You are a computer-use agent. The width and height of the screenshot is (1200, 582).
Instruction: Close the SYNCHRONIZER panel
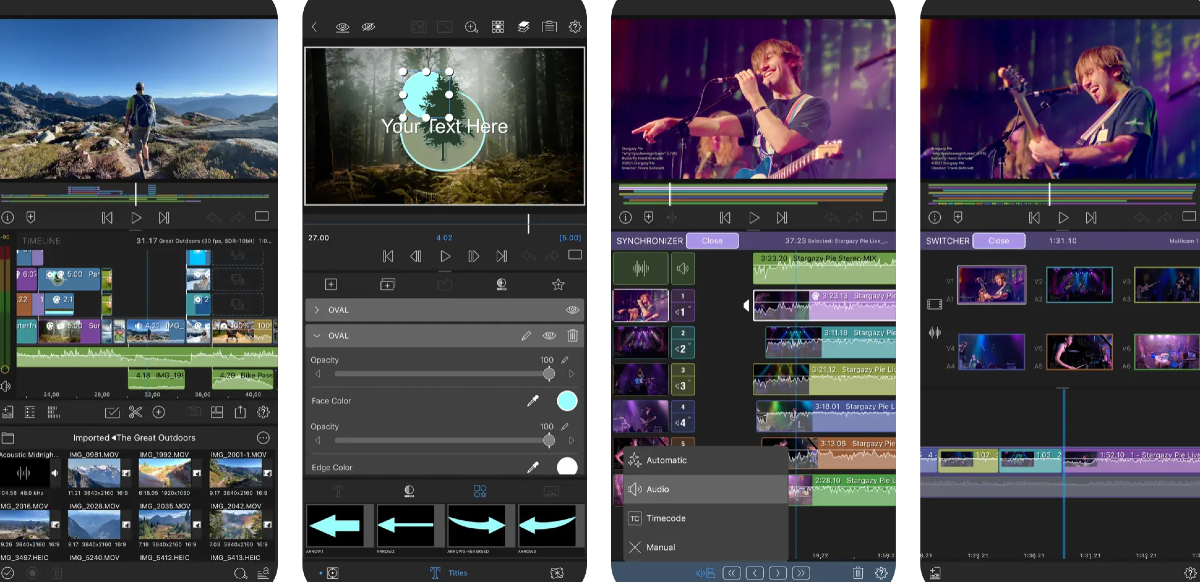[712, 241]
